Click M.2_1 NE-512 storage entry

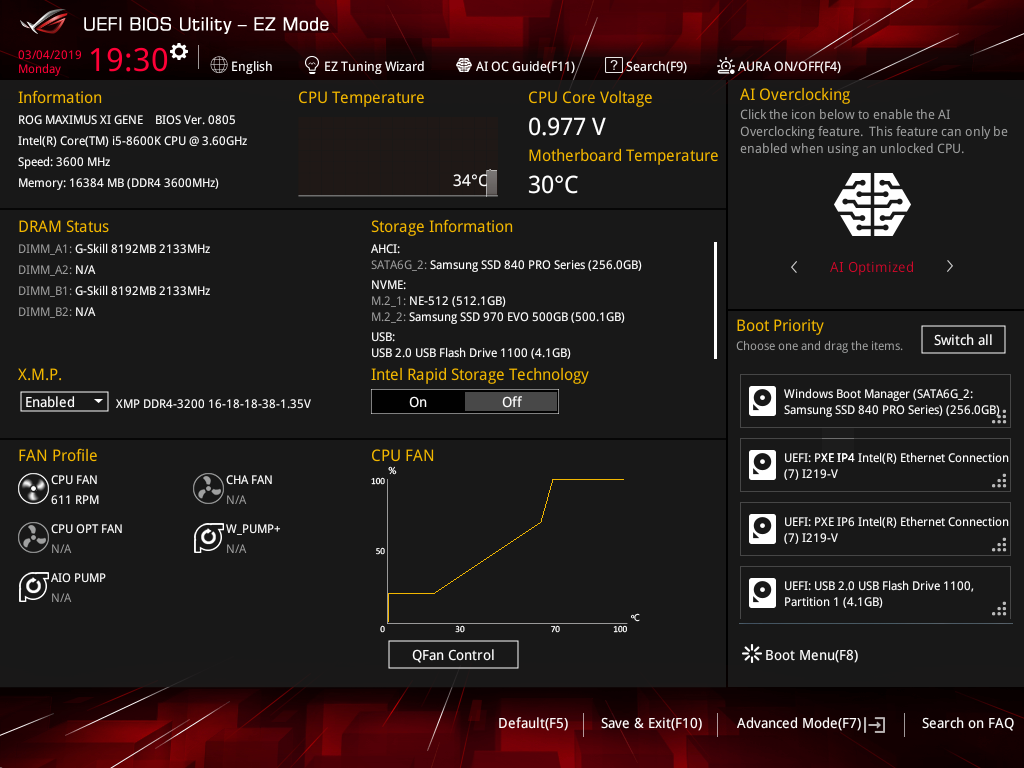(x=438, y=300)
